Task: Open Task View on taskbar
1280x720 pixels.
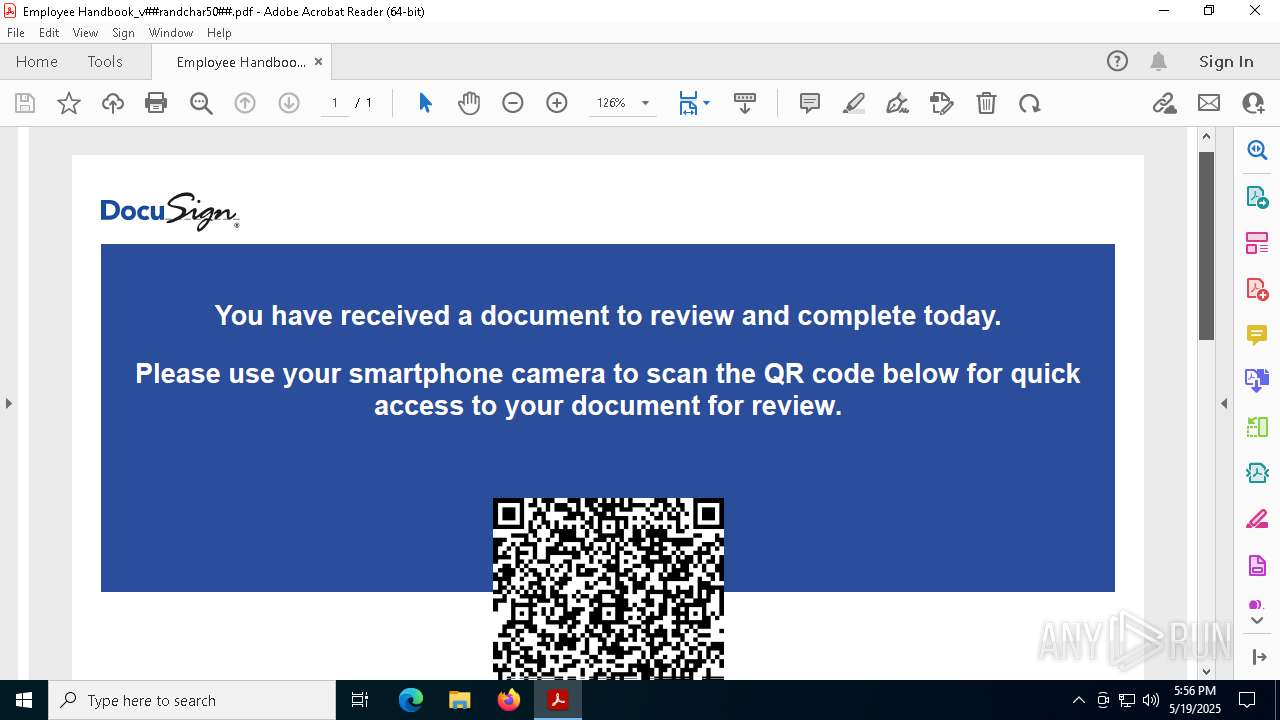Action: coord(360,700)
